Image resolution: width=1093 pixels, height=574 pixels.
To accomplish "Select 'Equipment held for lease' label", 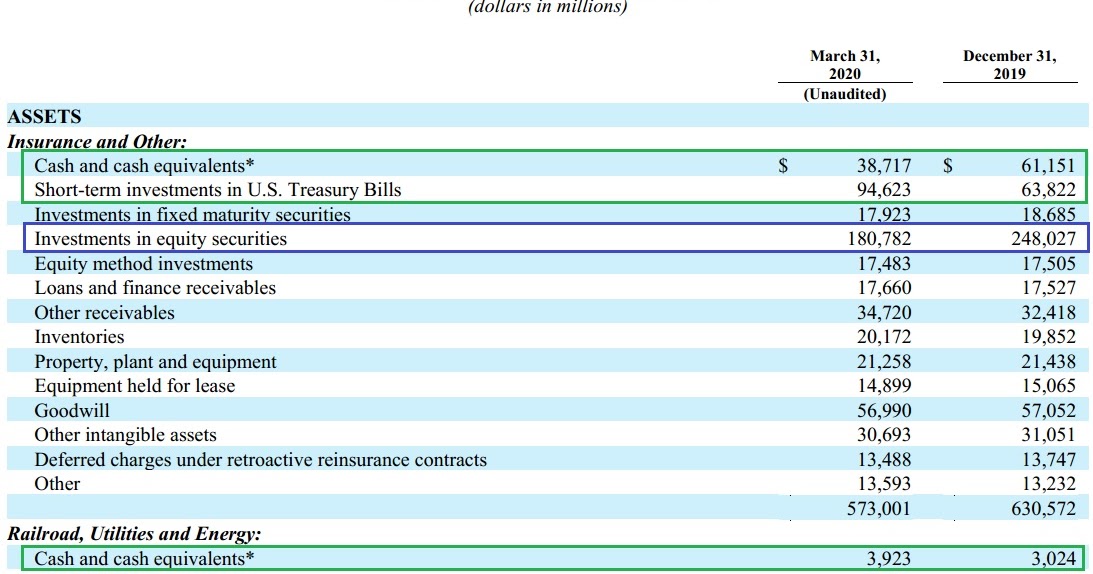I will tap(135, 386).
